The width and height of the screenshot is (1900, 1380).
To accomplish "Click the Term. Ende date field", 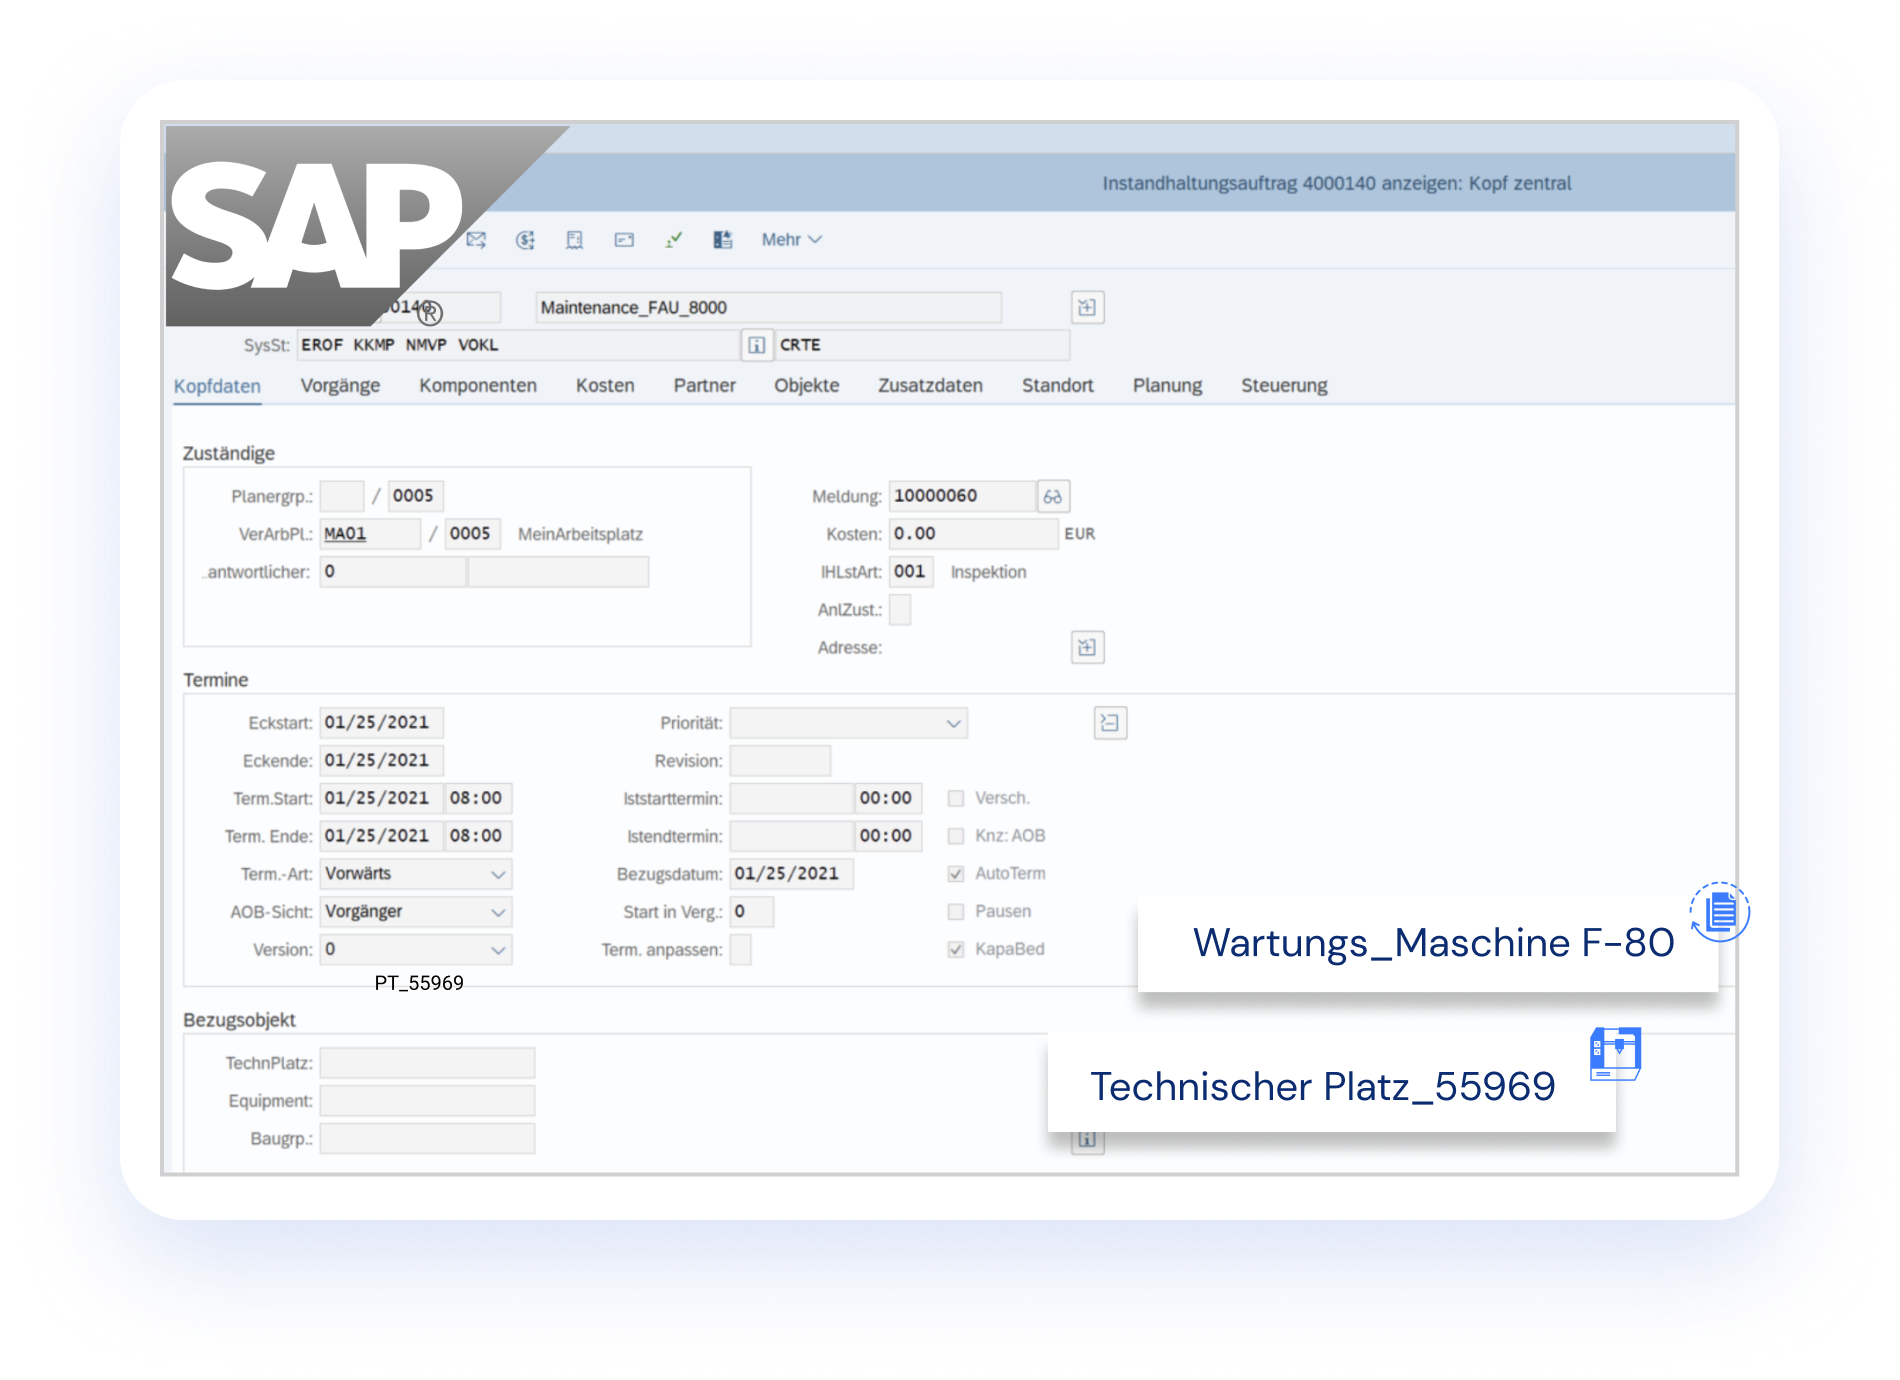I will pyautogui.click(x=381, y=836).
